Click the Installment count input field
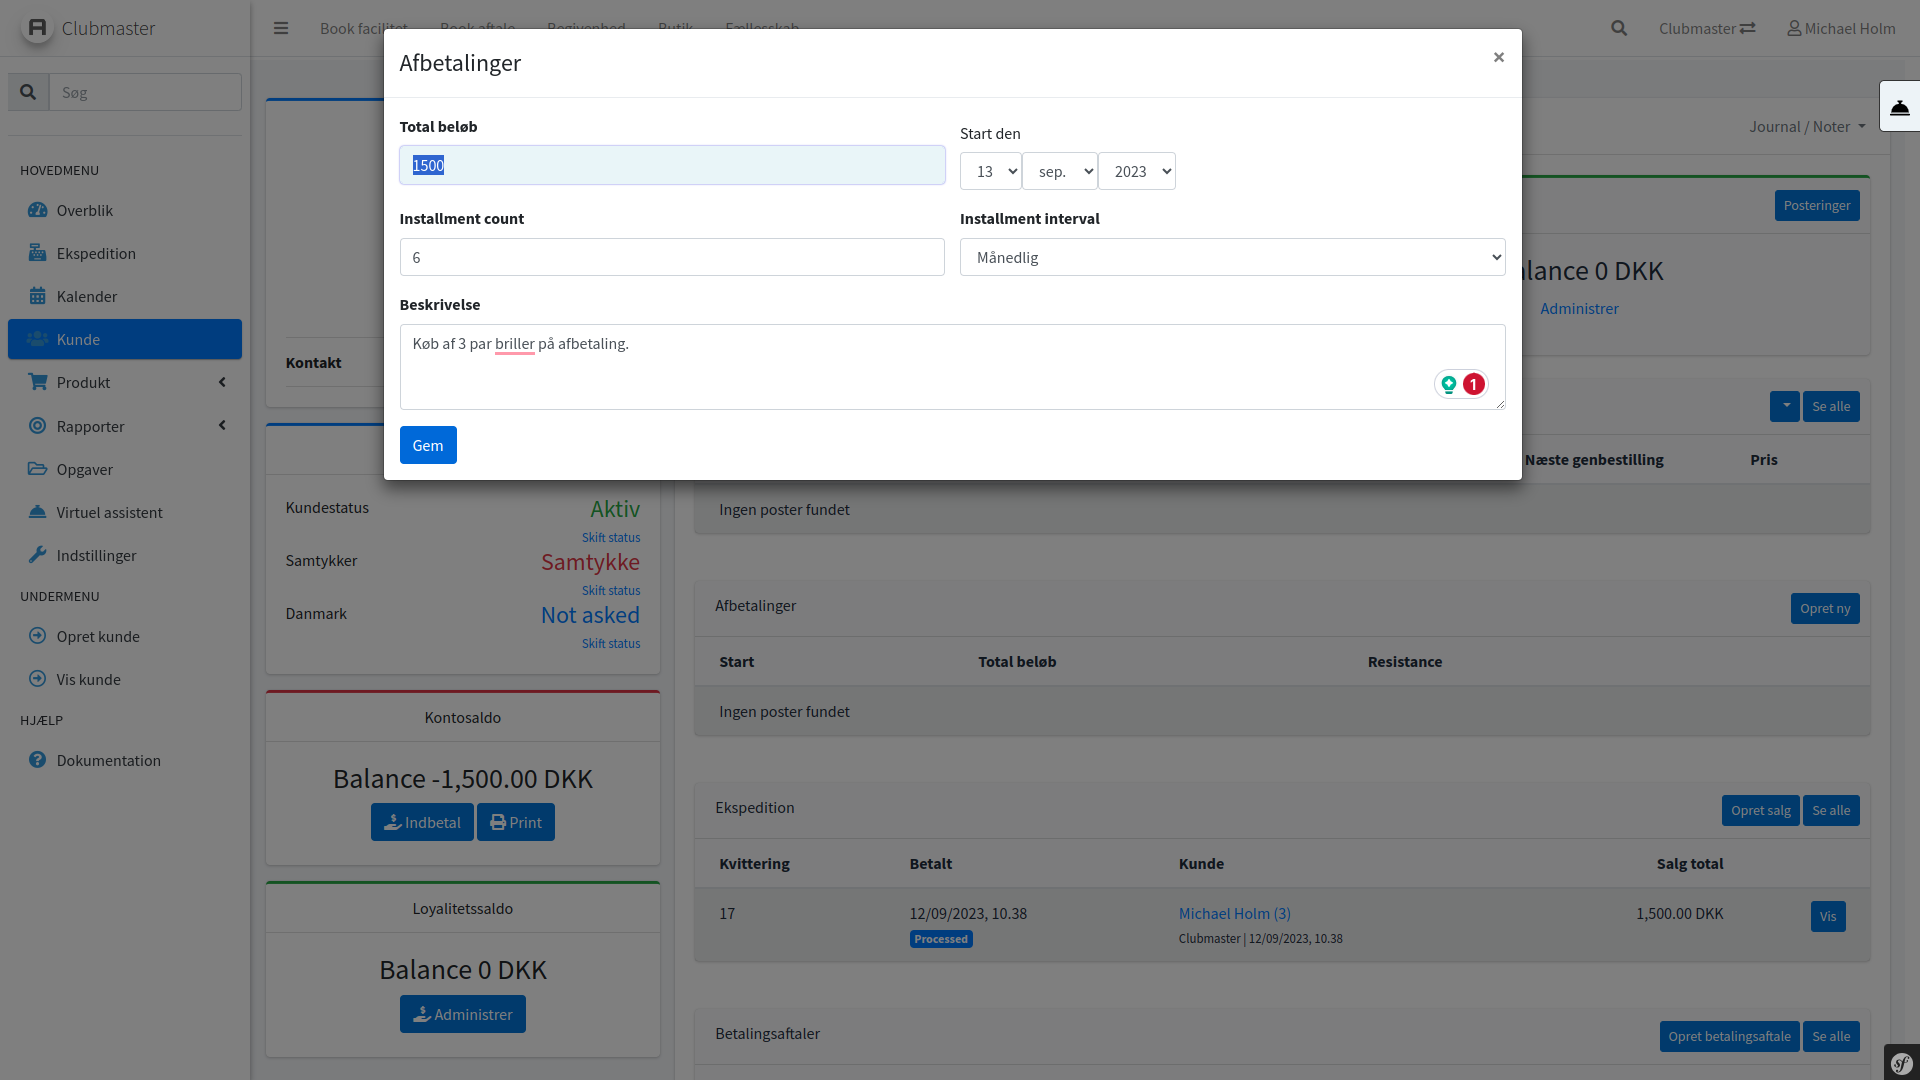The height and width of the screenshot is (1080, 1920). (x=672, y=257)
